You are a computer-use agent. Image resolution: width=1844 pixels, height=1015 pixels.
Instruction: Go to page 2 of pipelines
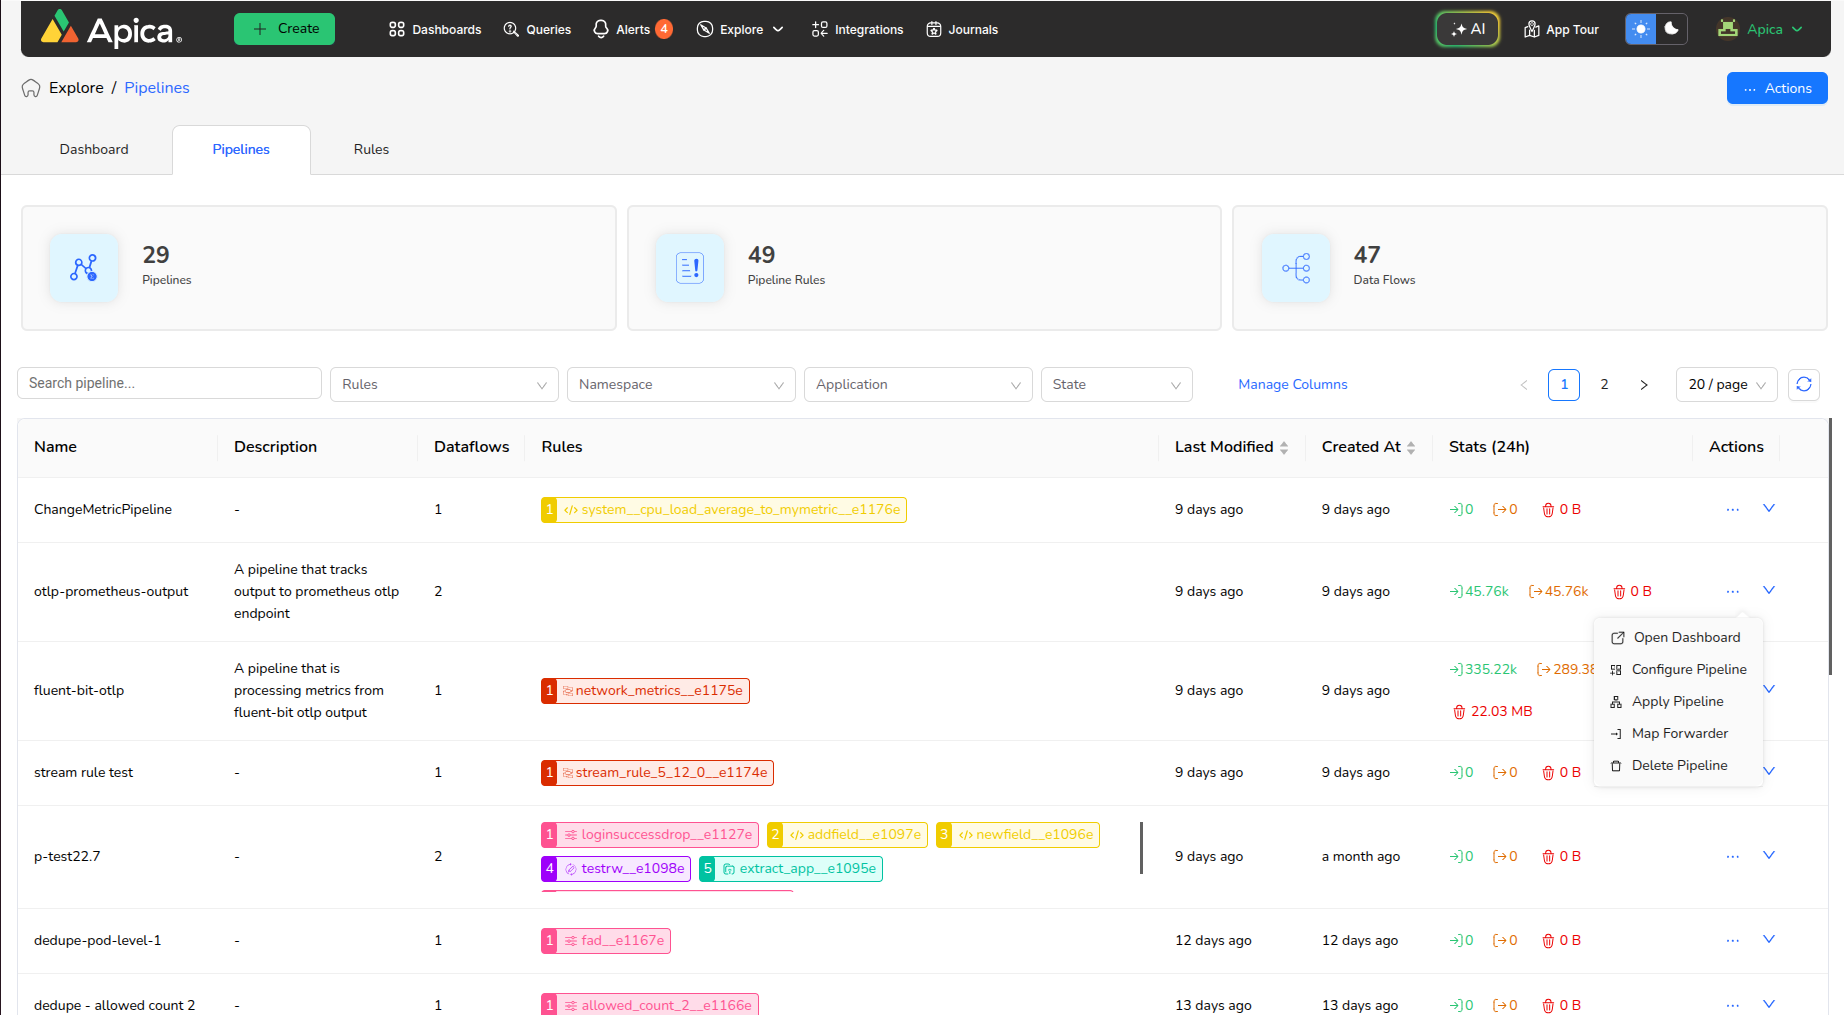tap(1604, 384)
